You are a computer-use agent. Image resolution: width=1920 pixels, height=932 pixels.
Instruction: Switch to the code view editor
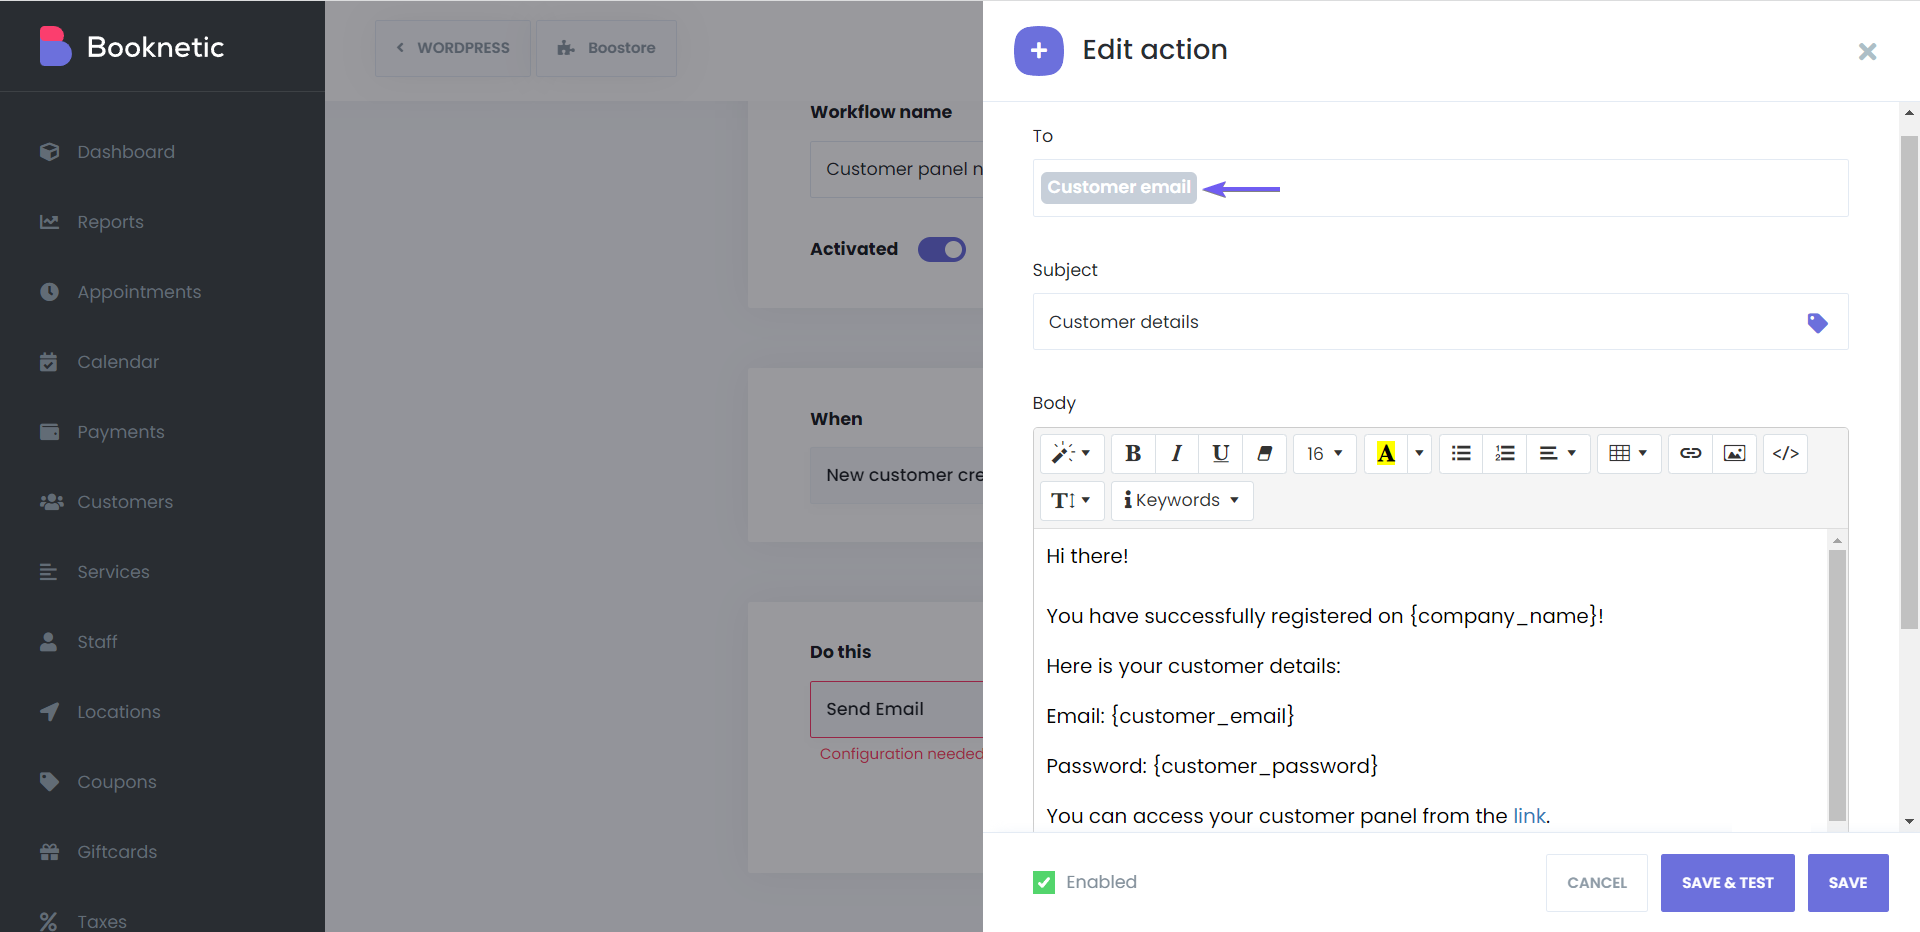point(1785,453)
